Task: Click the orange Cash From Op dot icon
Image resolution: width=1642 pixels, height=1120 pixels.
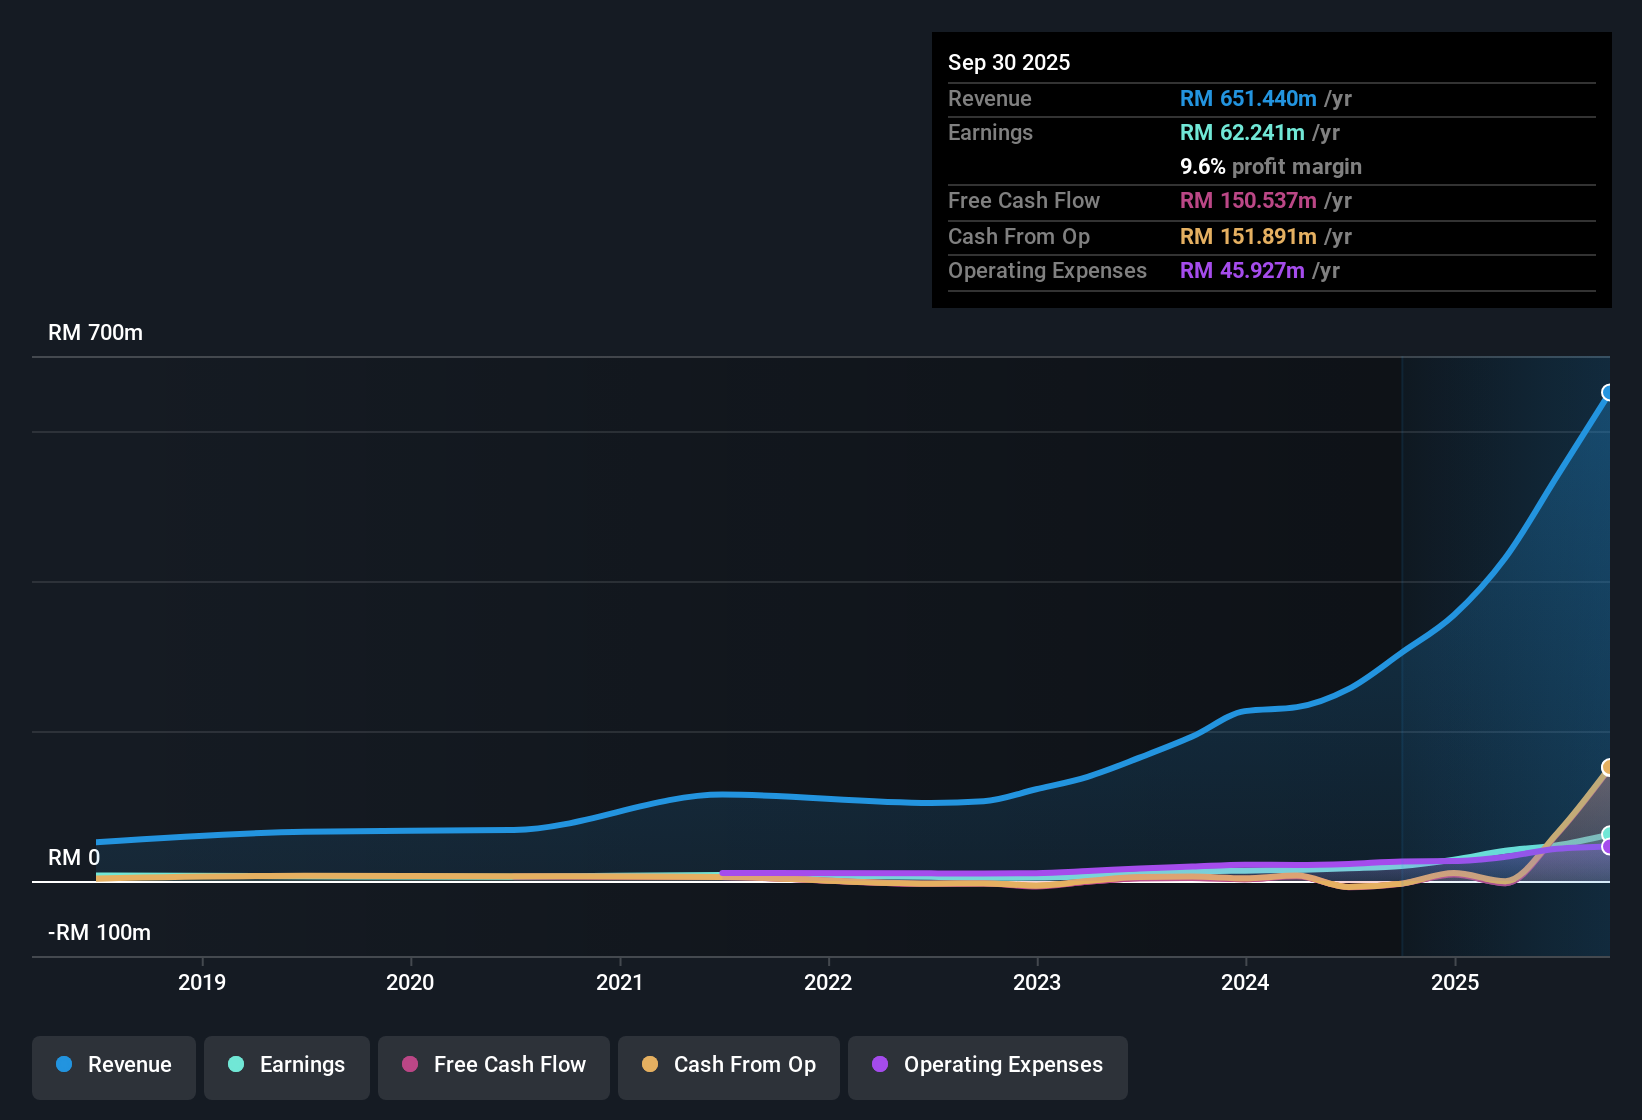Action: pyautogui.click(x=650, y=1065)
